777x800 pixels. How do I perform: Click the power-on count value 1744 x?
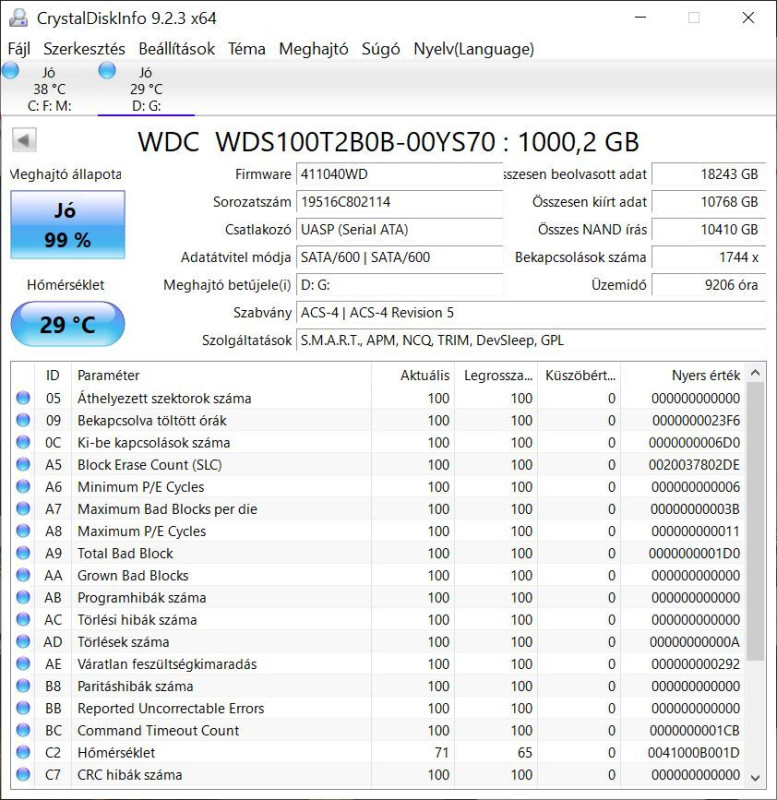pyautogui.click(x=709, y=257)
